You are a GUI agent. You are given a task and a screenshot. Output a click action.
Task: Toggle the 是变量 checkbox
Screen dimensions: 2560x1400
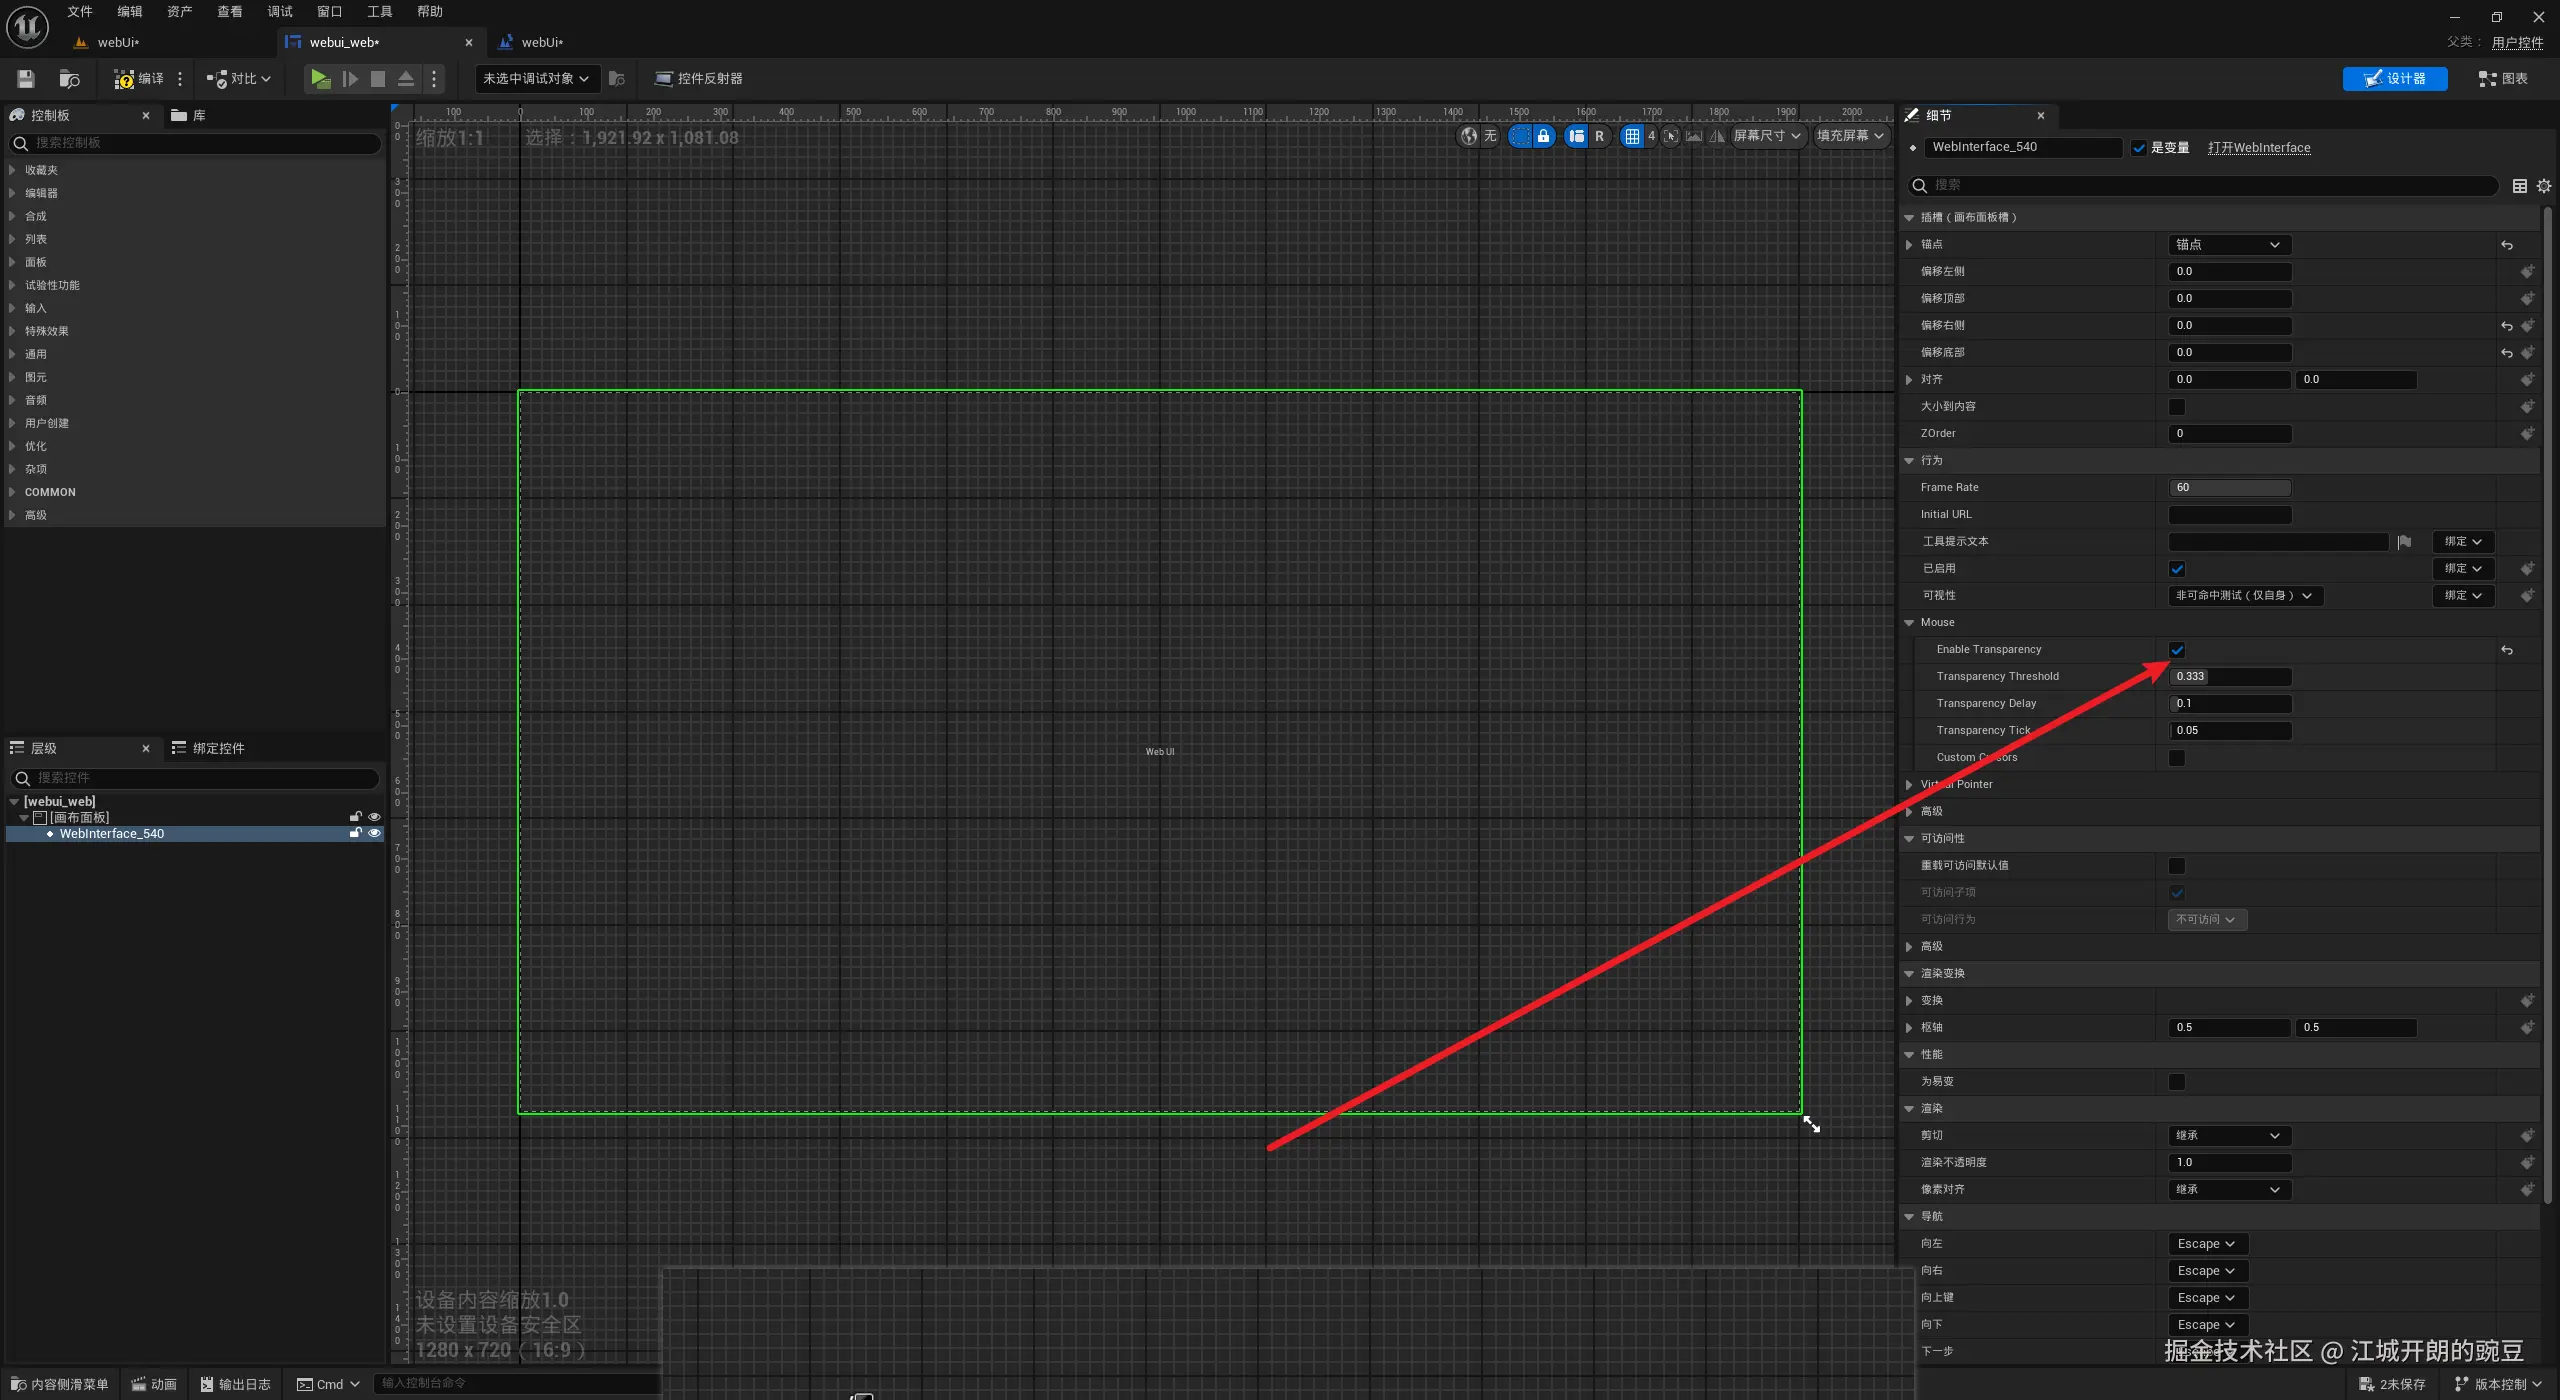[x=2138, y=148]
